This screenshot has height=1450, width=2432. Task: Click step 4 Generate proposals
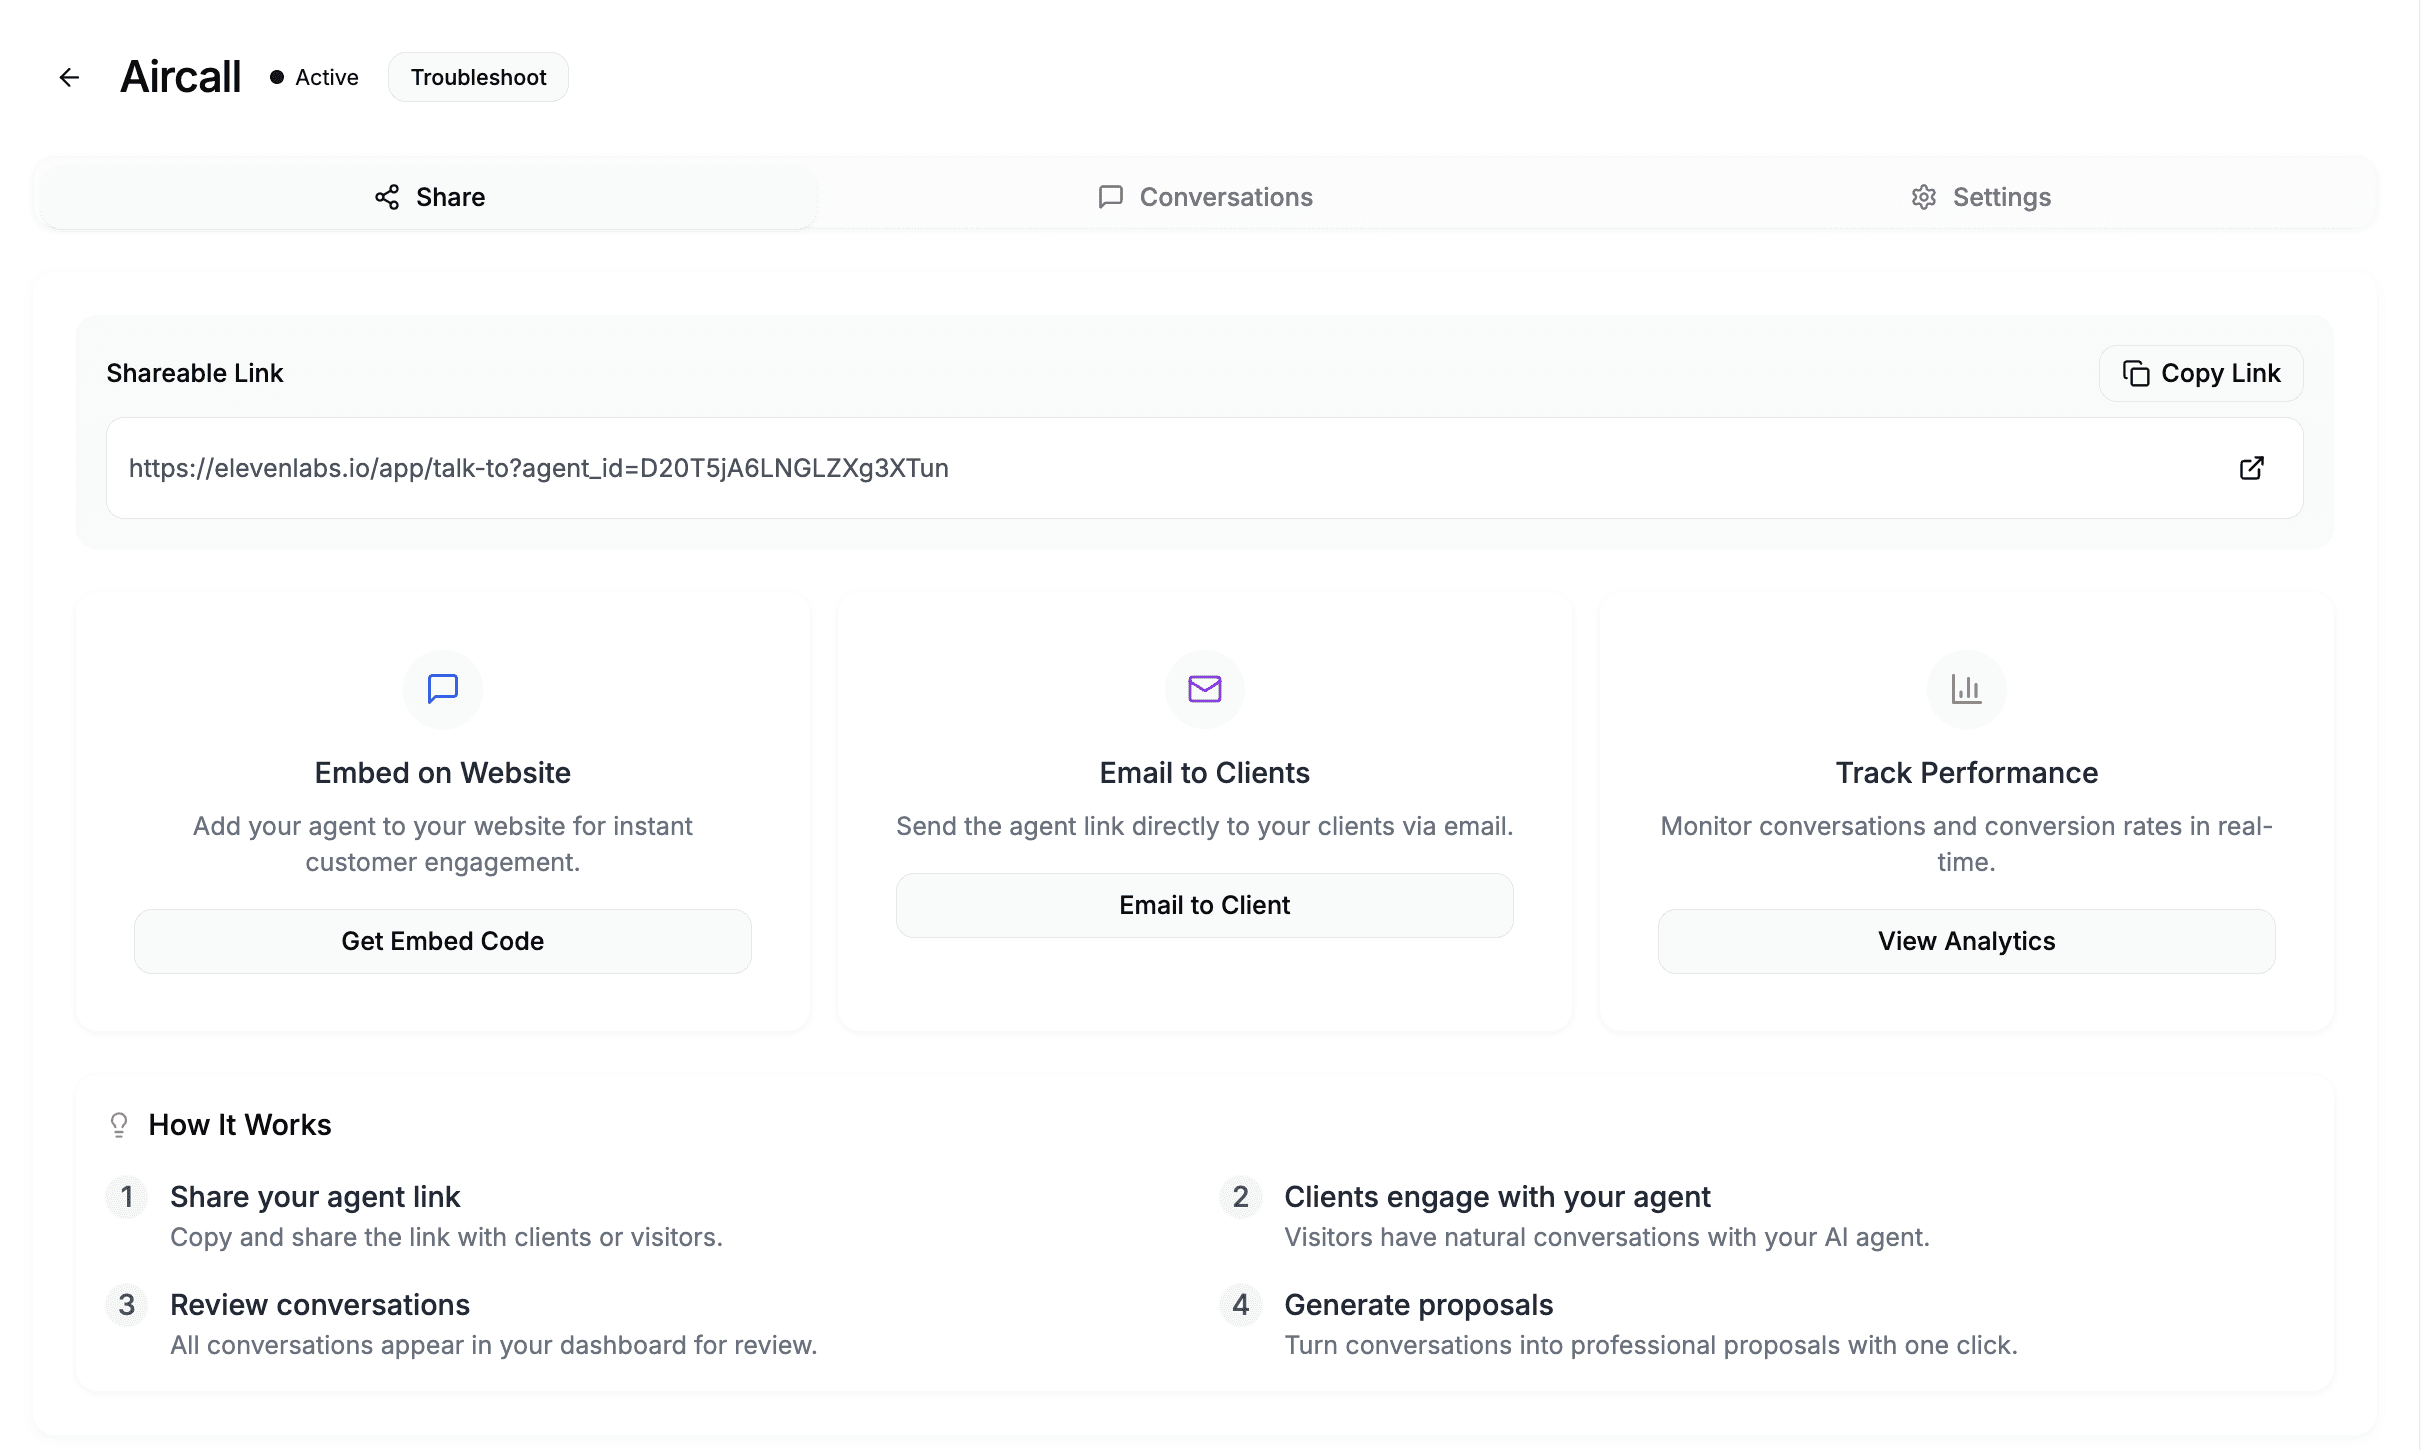[1418, 1305]
